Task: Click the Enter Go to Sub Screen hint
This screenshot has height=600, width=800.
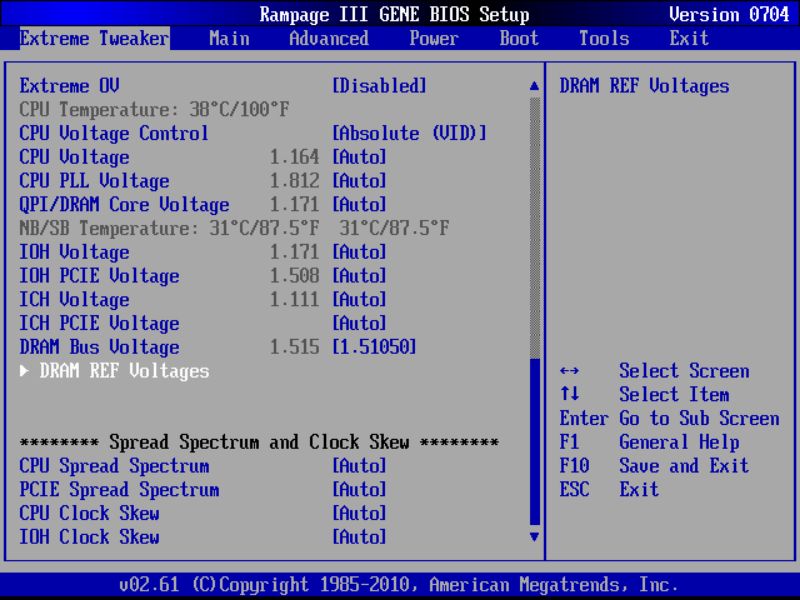Action: (x=669, y=418)
